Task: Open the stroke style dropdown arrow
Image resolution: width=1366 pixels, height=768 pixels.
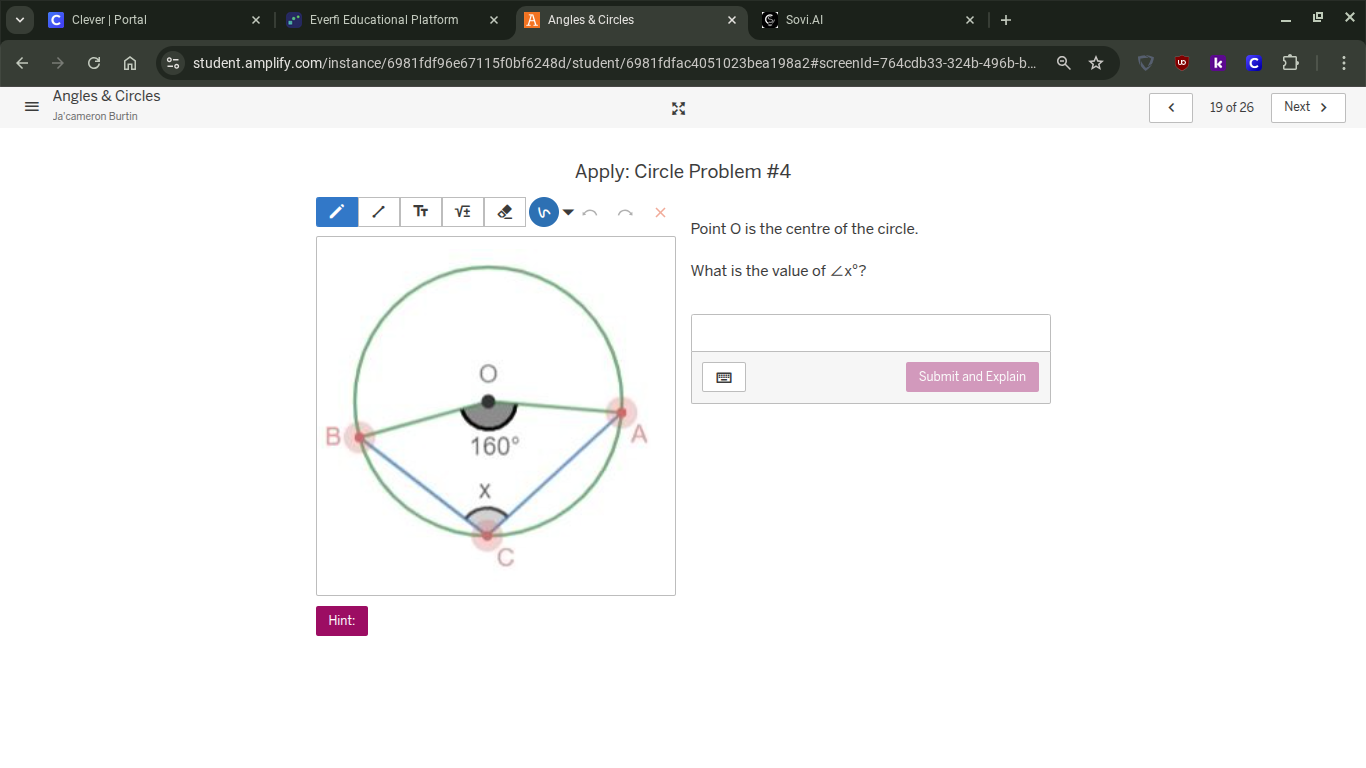Action: pyautogui.click(x=568, y=212)
